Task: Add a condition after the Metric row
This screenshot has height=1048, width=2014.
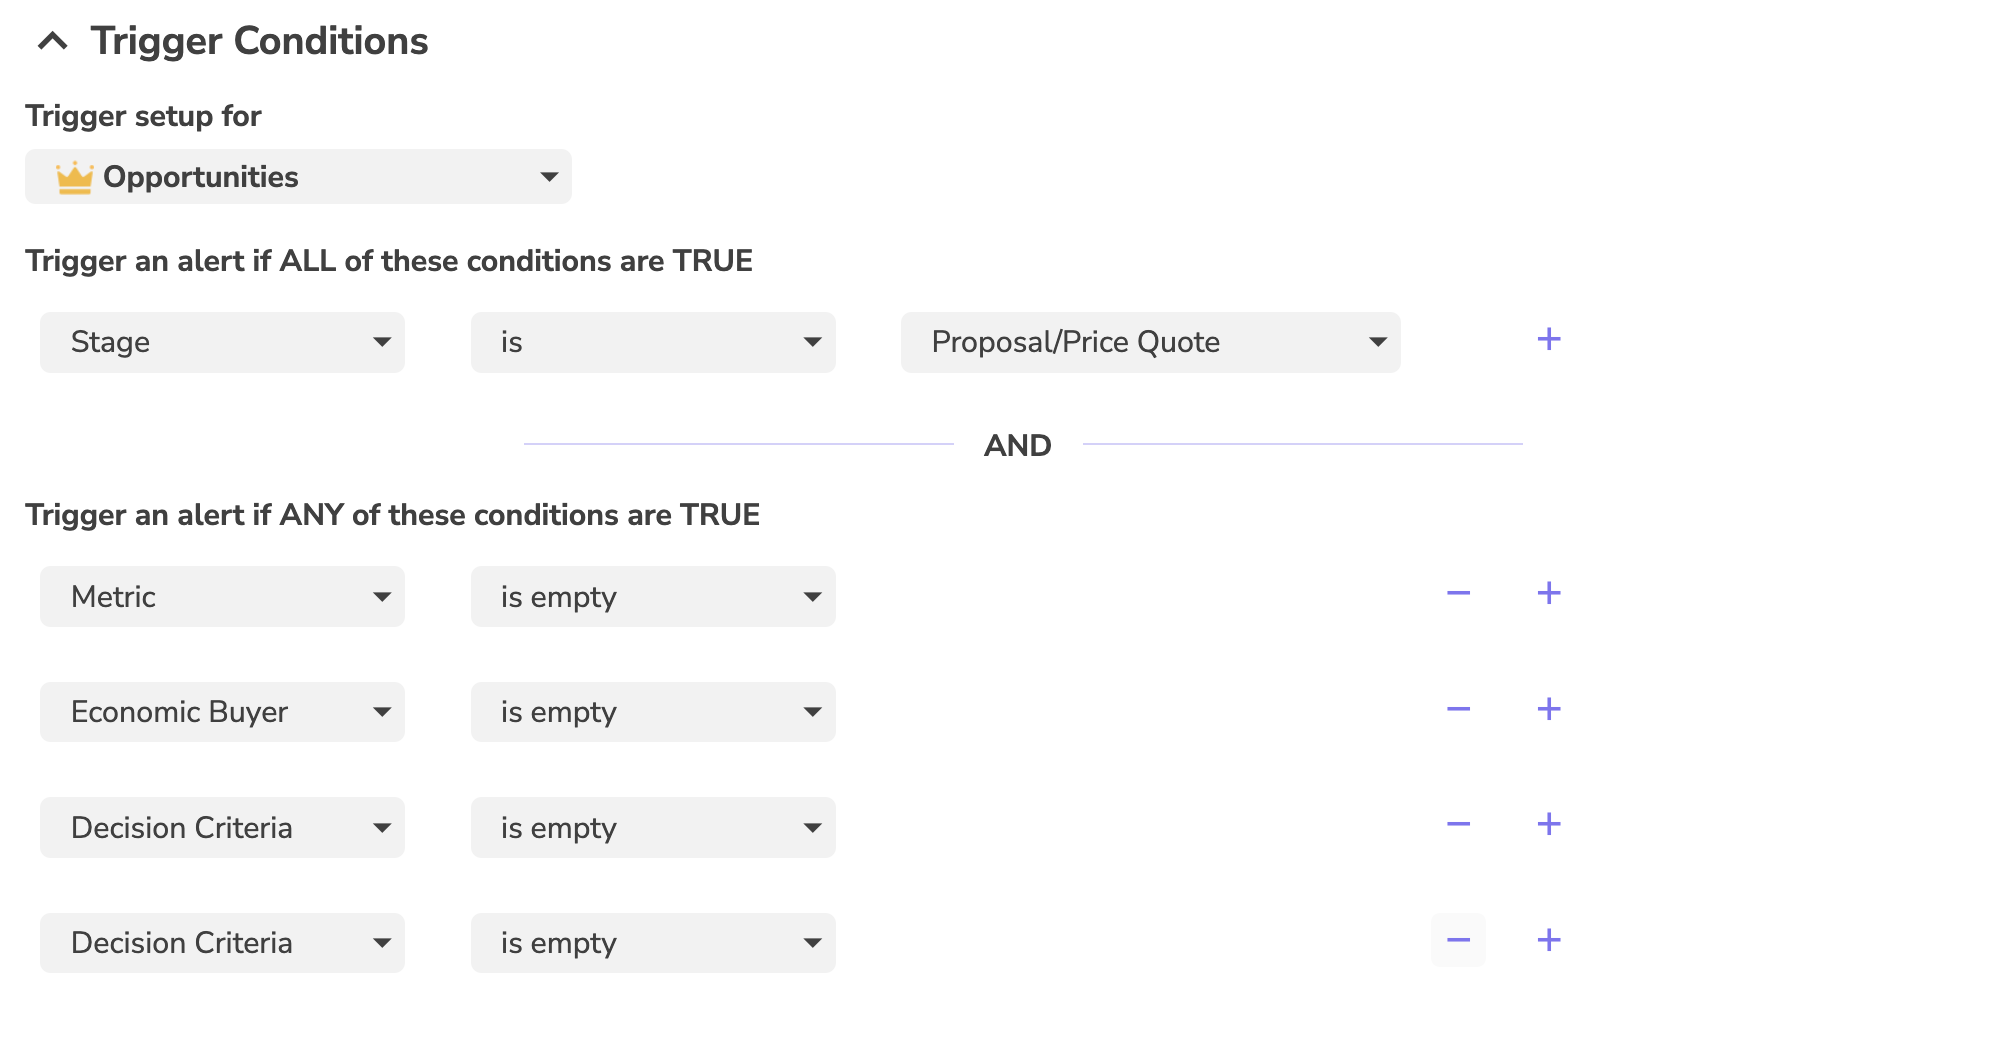Action: tap(1548, 594)
